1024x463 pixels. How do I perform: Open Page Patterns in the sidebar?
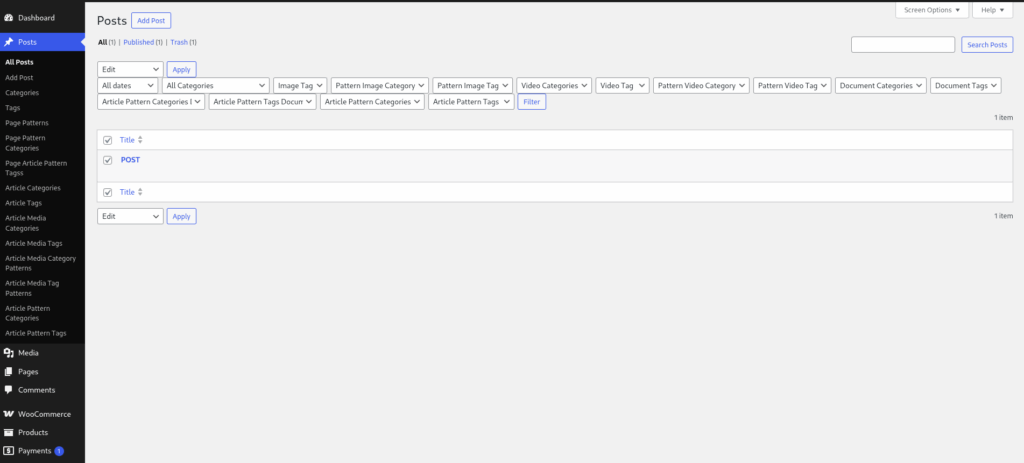click(27, 123)
